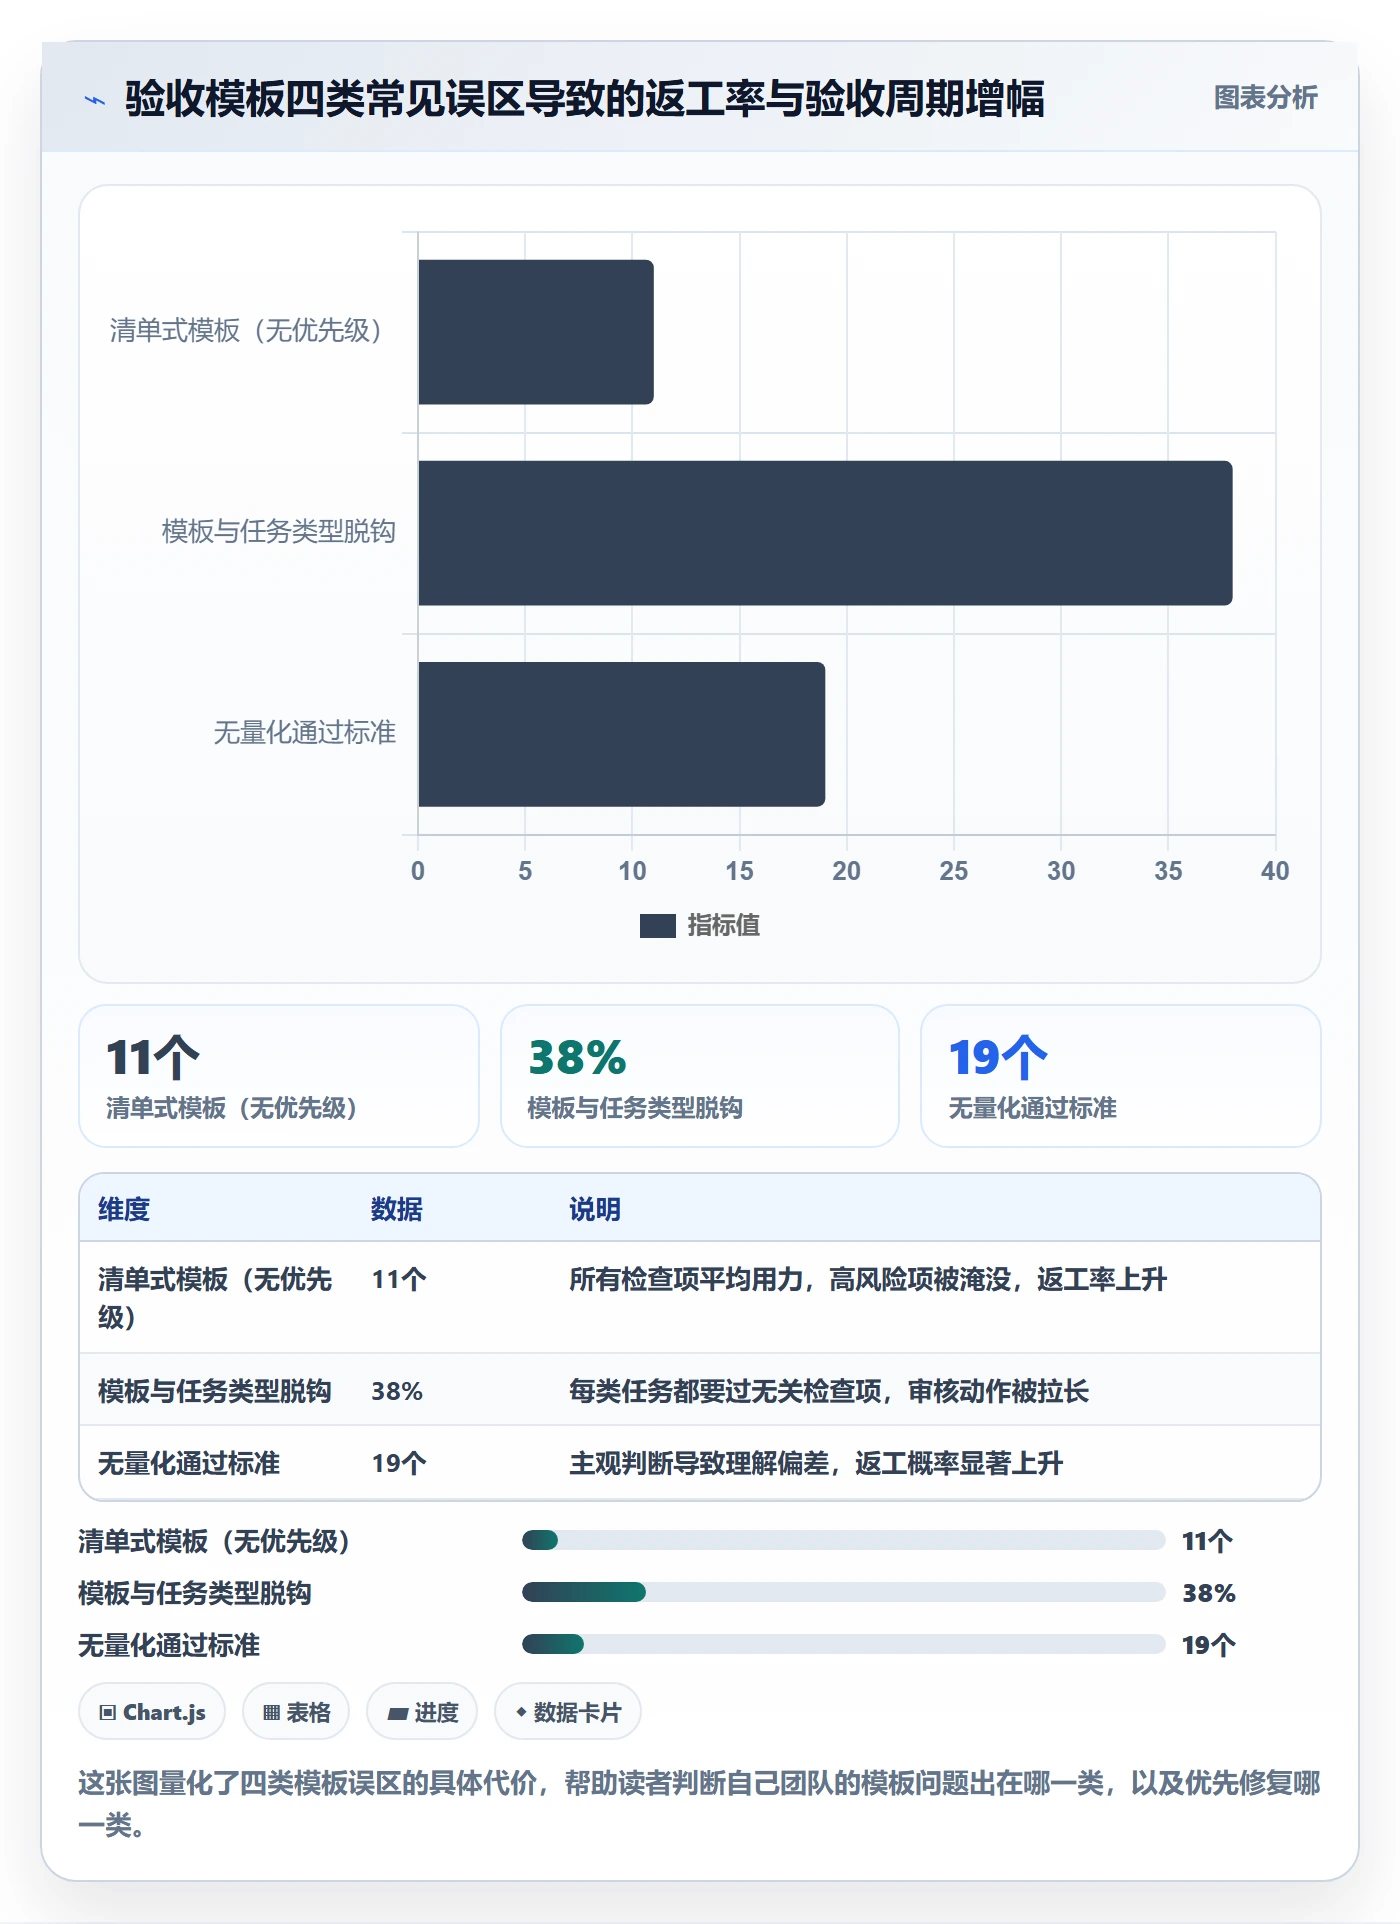Click the 数据卡片 tag chip

tap(568, 1712)
